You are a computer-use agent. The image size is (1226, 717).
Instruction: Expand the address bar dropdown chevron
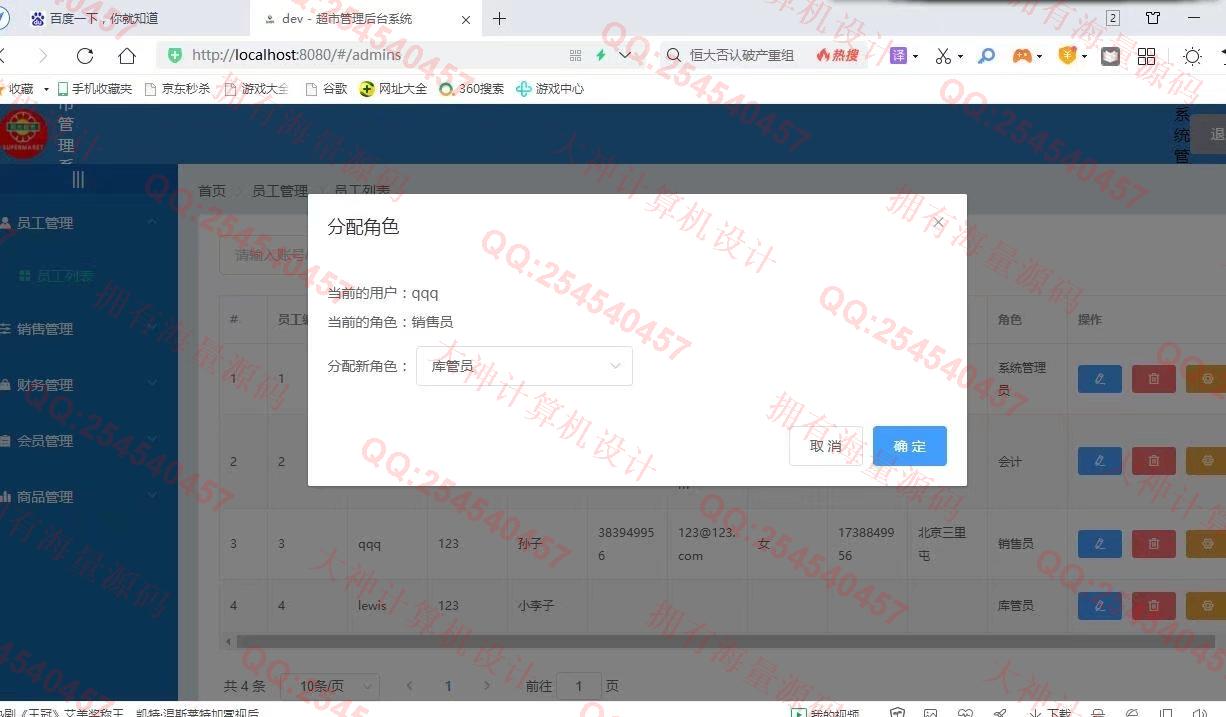[x=625, y=55]
